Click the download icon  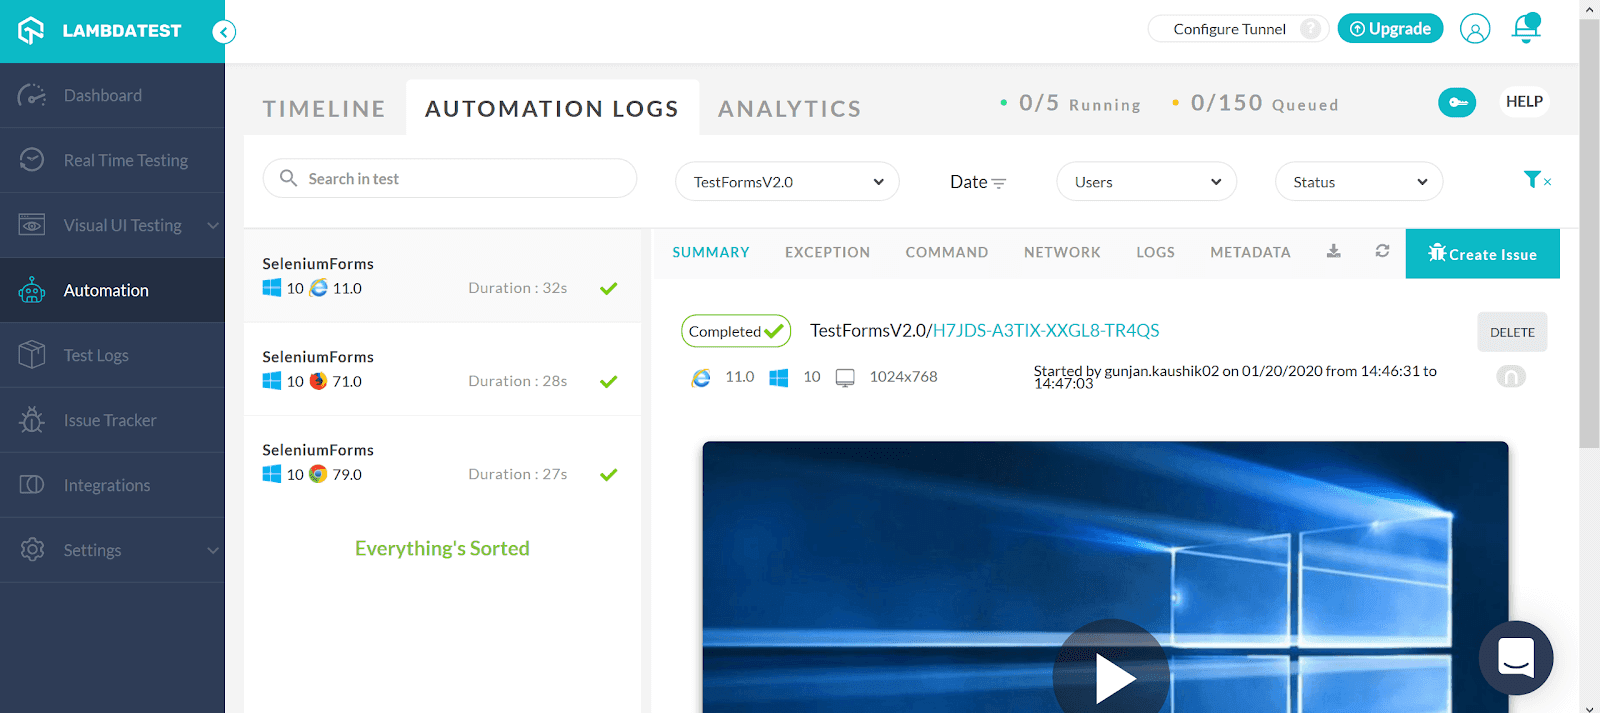coord(1333,251)
